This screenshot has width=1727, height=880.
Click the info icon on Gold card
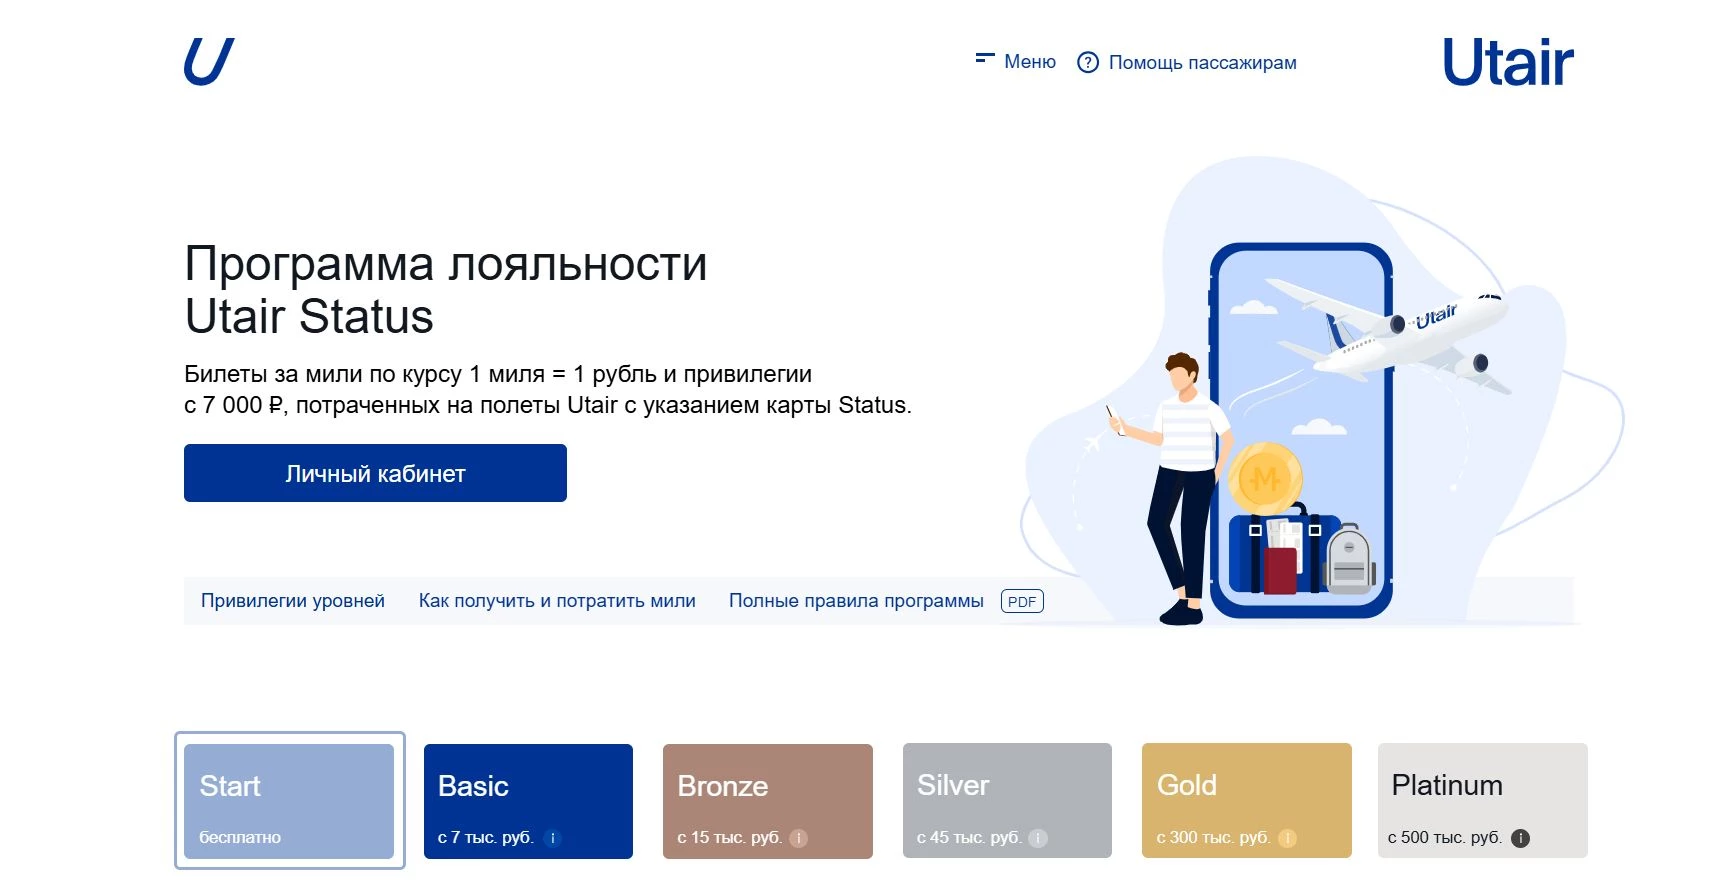[x=1287, y=838]
